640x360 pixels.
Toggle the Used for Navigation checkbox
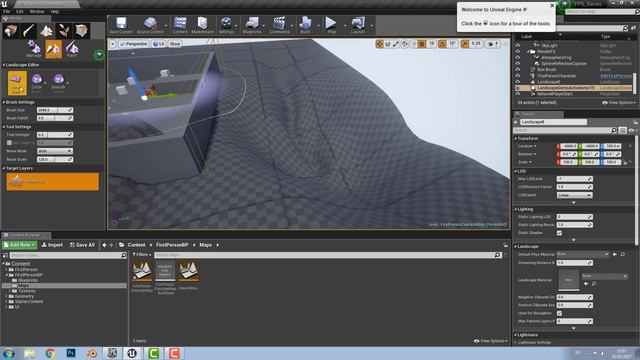[559, 313]
